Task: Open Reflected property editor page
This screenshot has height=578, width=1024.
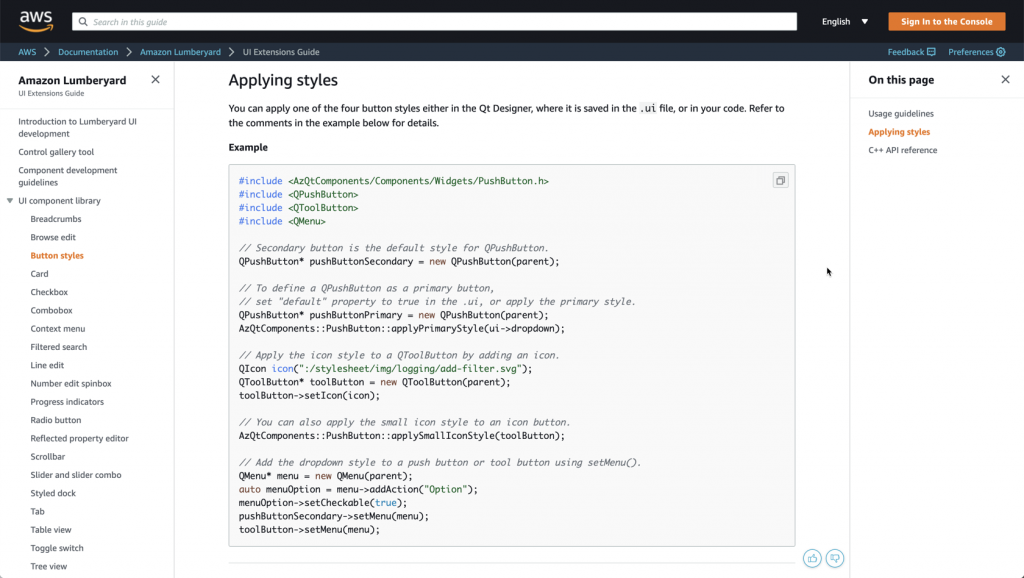Action: tap(79, 438)
